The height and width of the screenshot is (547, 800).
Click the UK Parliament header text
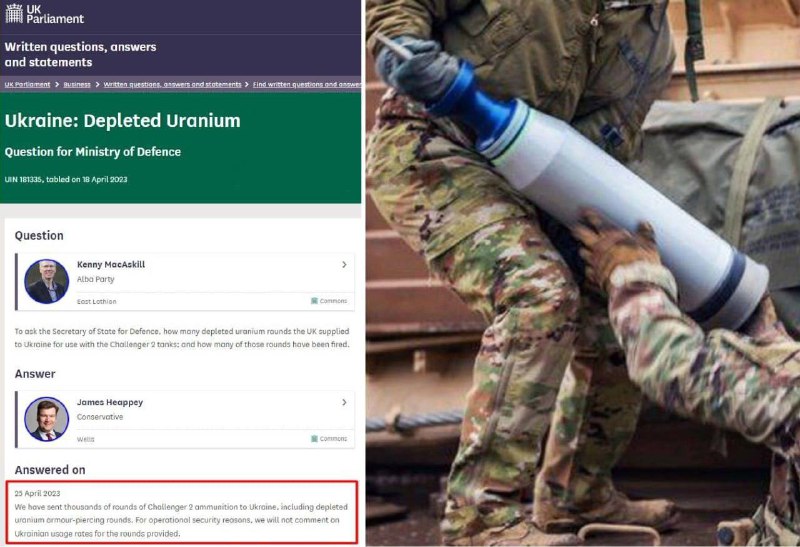[55, 14]
